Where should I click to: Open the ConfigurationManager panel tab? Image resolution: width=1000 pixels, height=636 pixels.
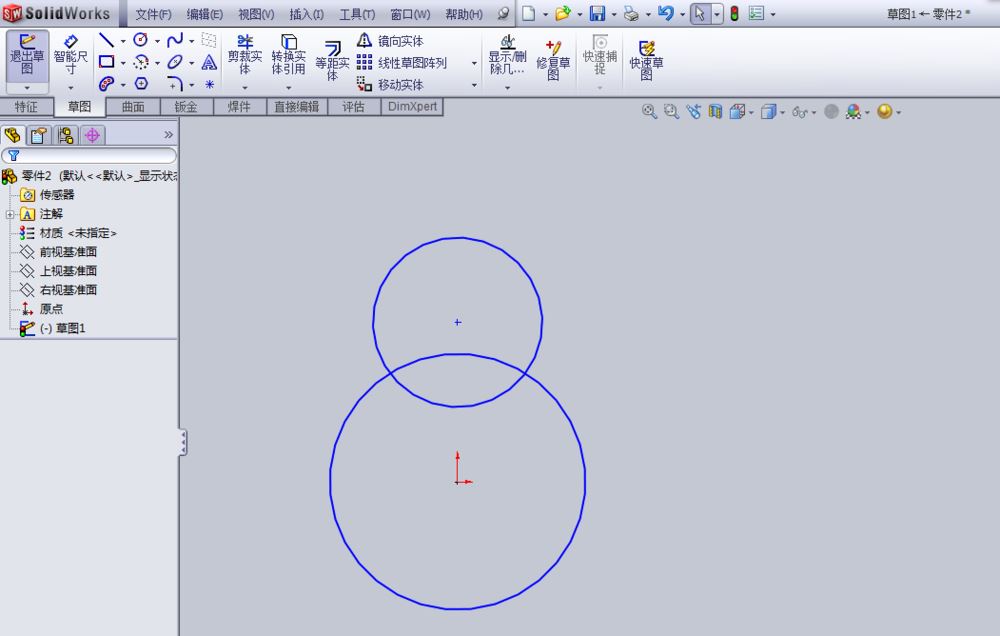click(65, 135)
